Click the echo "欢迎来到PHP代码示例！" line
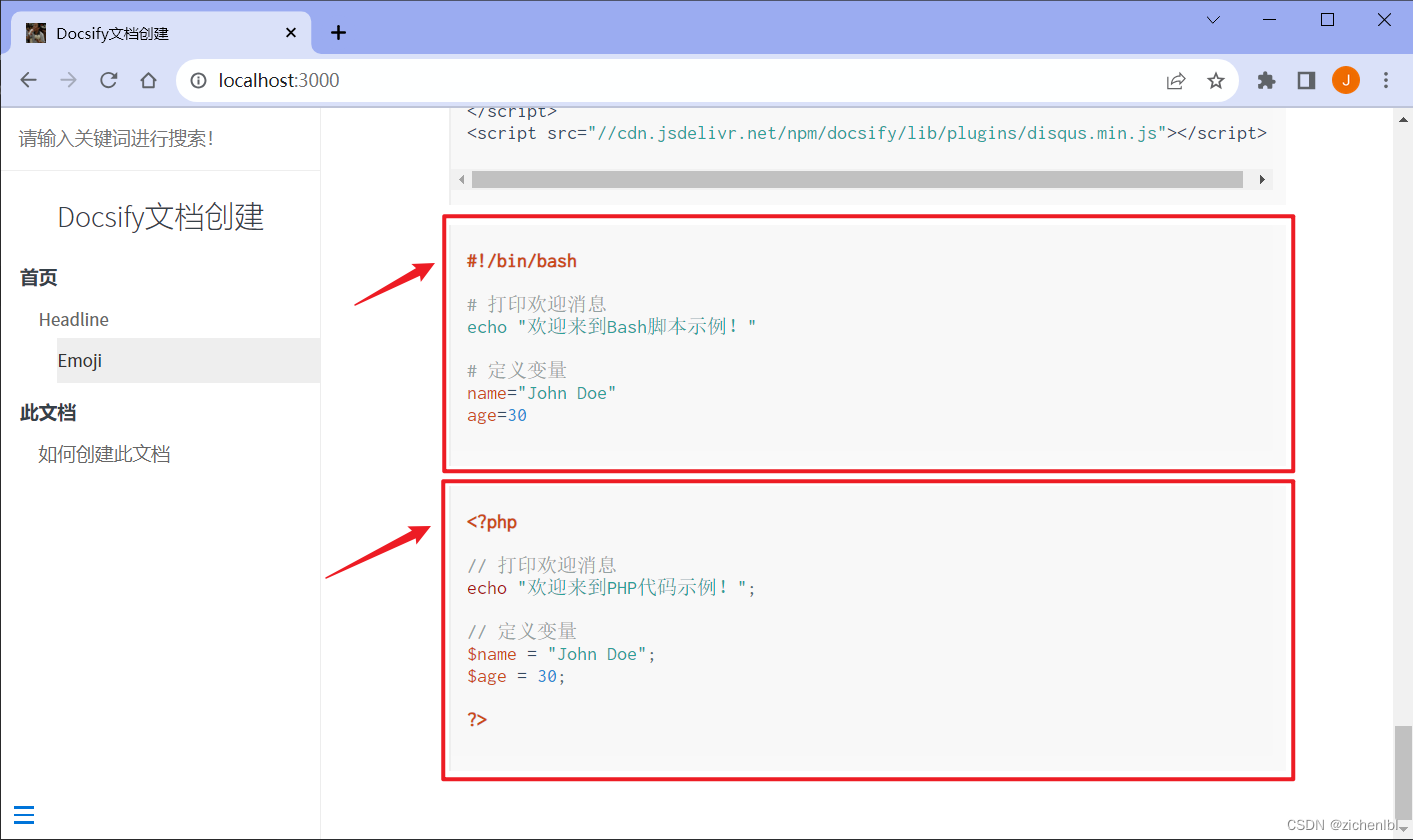 click(x=612, y=588)
